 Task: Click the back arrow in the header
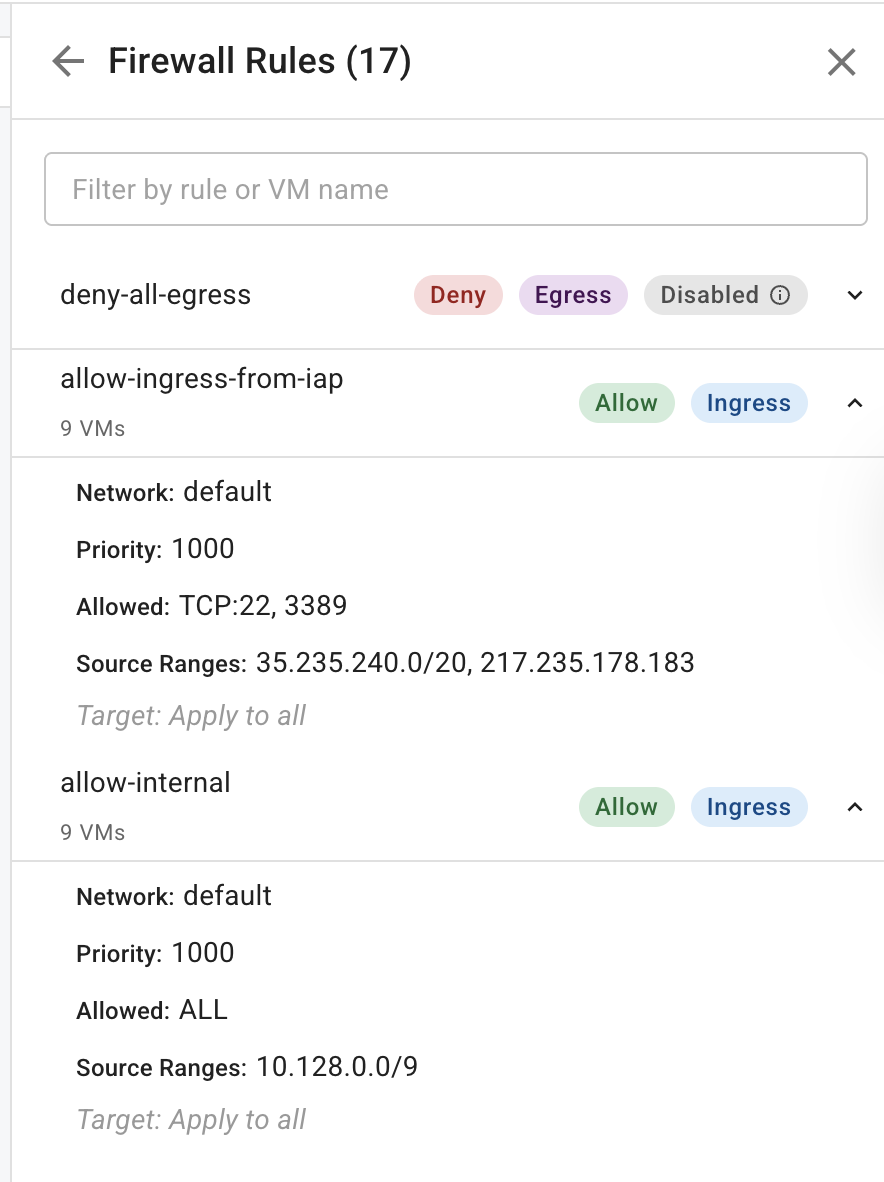click(x=67, y=61)
